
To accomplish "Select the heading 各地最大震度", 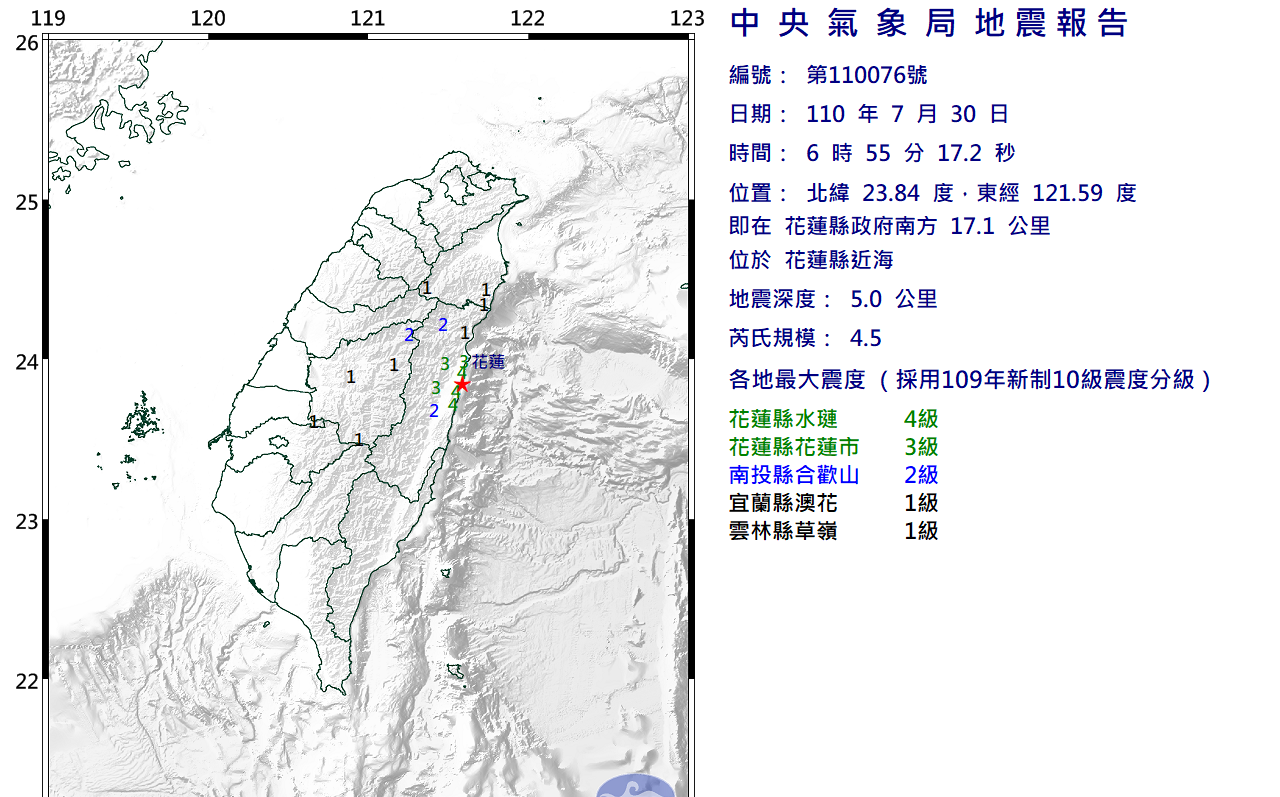I will (797, 380).
